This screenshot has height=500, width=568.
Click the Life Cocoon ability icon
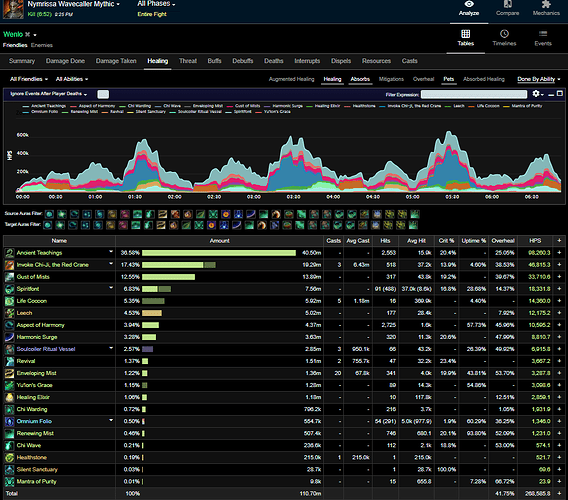point(9,301)
